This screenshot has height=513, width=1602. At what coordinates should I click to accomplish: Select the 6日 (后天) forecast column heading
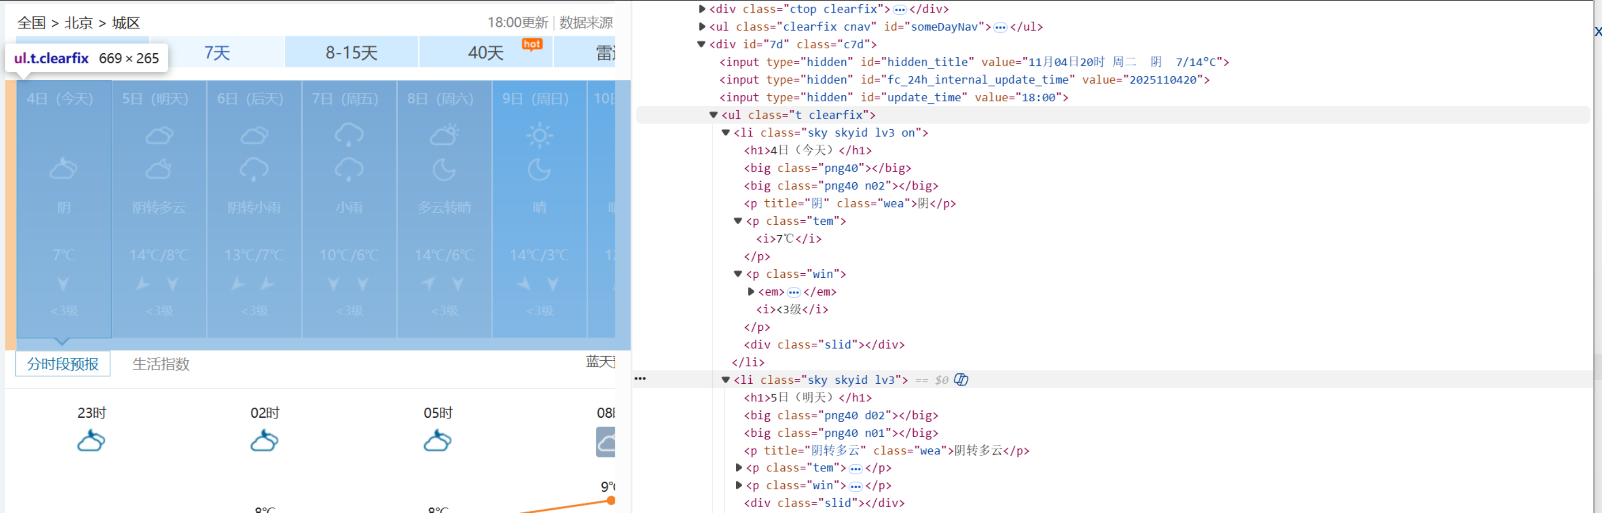250,99
